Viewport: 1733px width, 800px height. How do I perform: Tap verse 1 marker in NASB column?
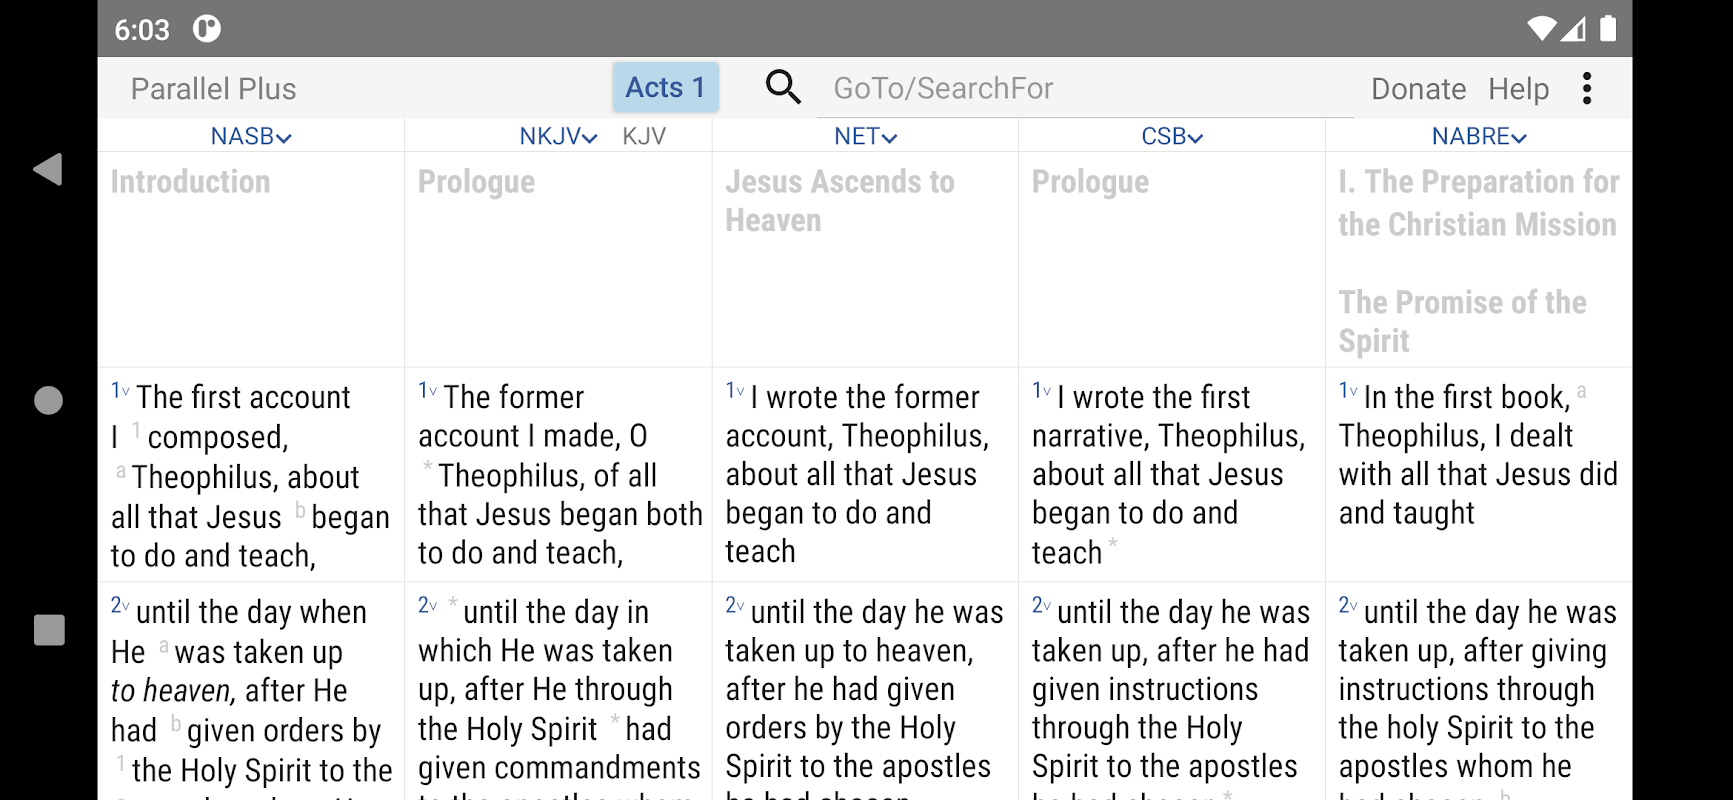120,391
